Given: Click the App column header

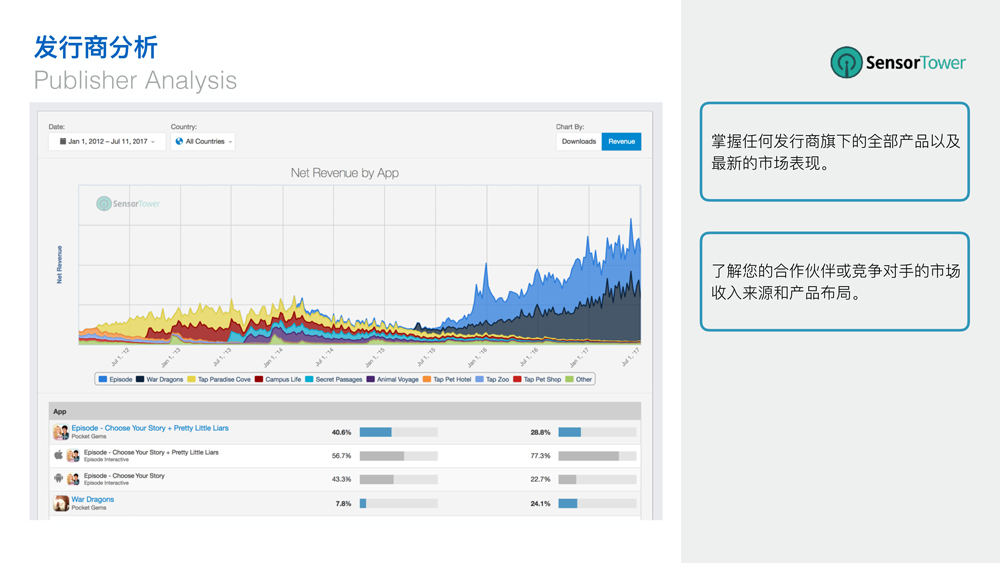Looking at the screenshot, I should tap(60, 411).
